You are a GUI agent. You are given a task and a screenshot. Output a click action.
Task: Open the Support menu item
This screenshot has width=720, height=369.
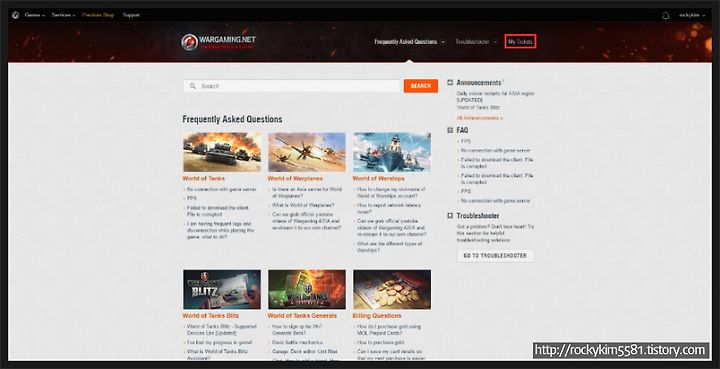pyautogui.click(x=131, y=15)
